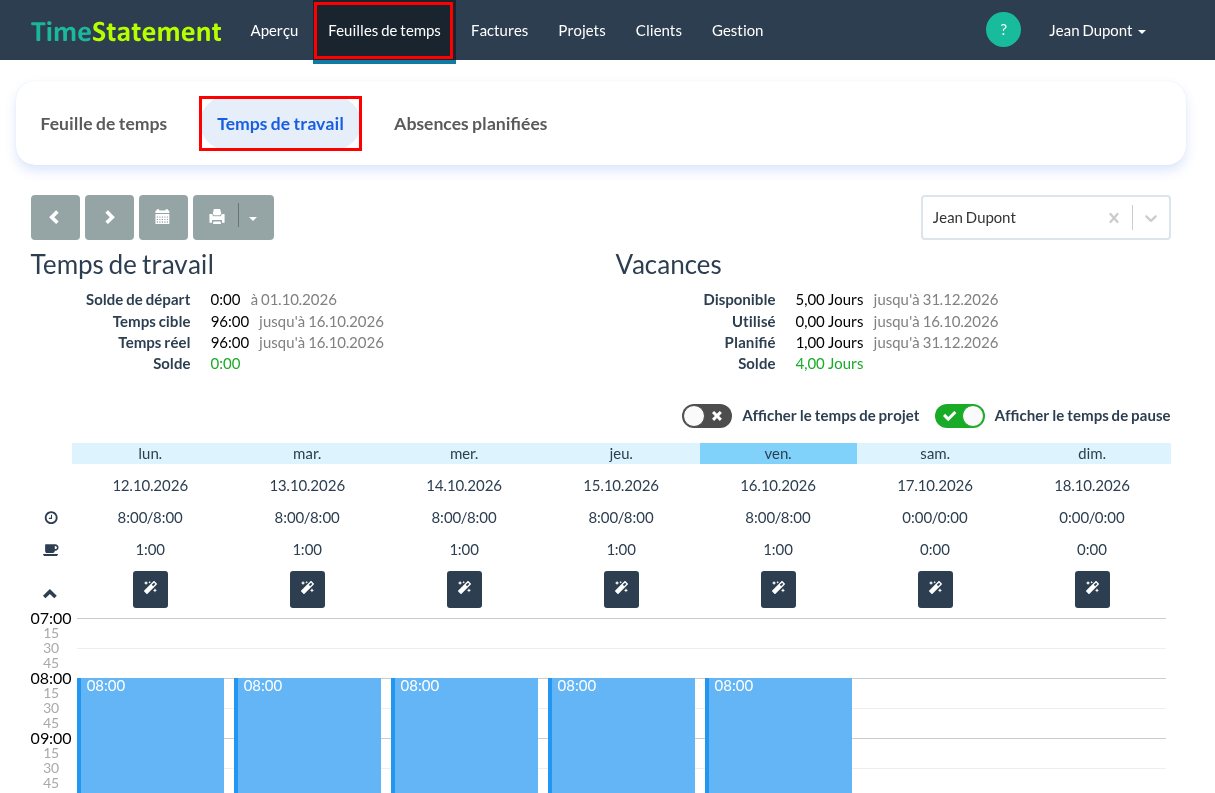This screenshot has height=793, width=1215.
Task: Open the Feuilles de temps menu
Action: click(384, 31)
